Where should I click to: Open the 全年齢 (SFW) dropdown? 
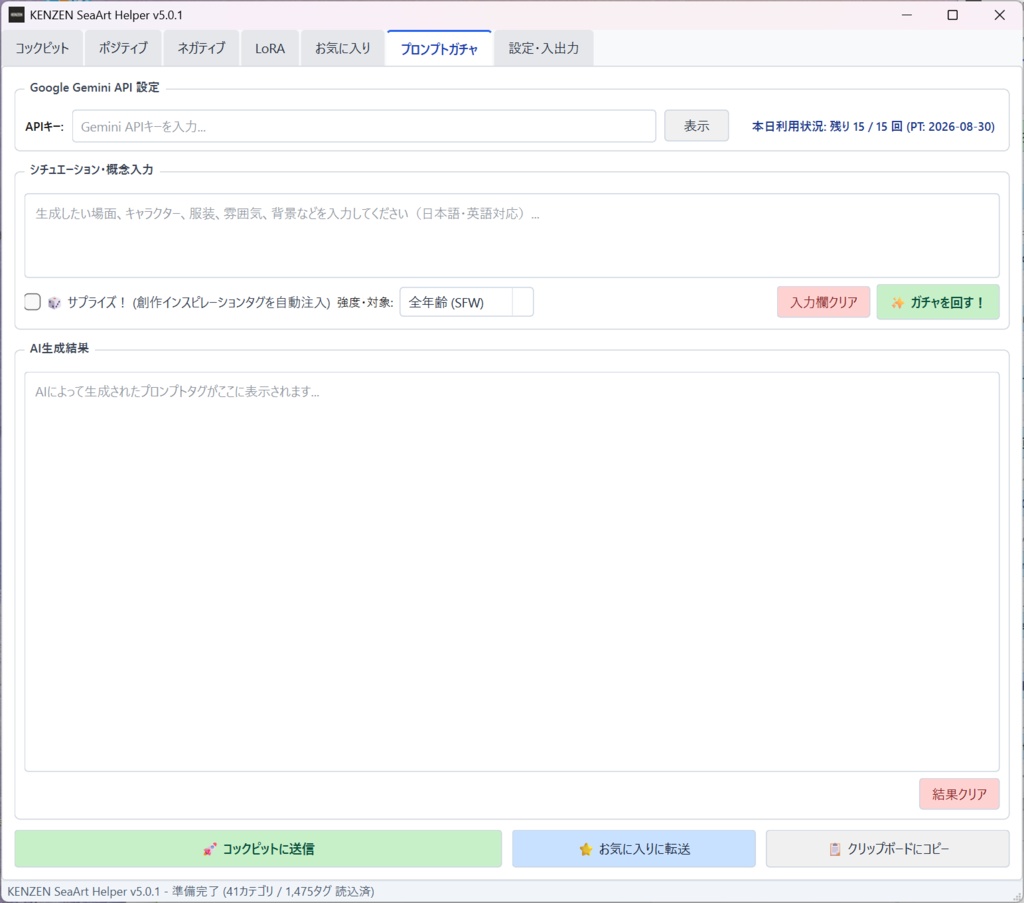point(466,302)
